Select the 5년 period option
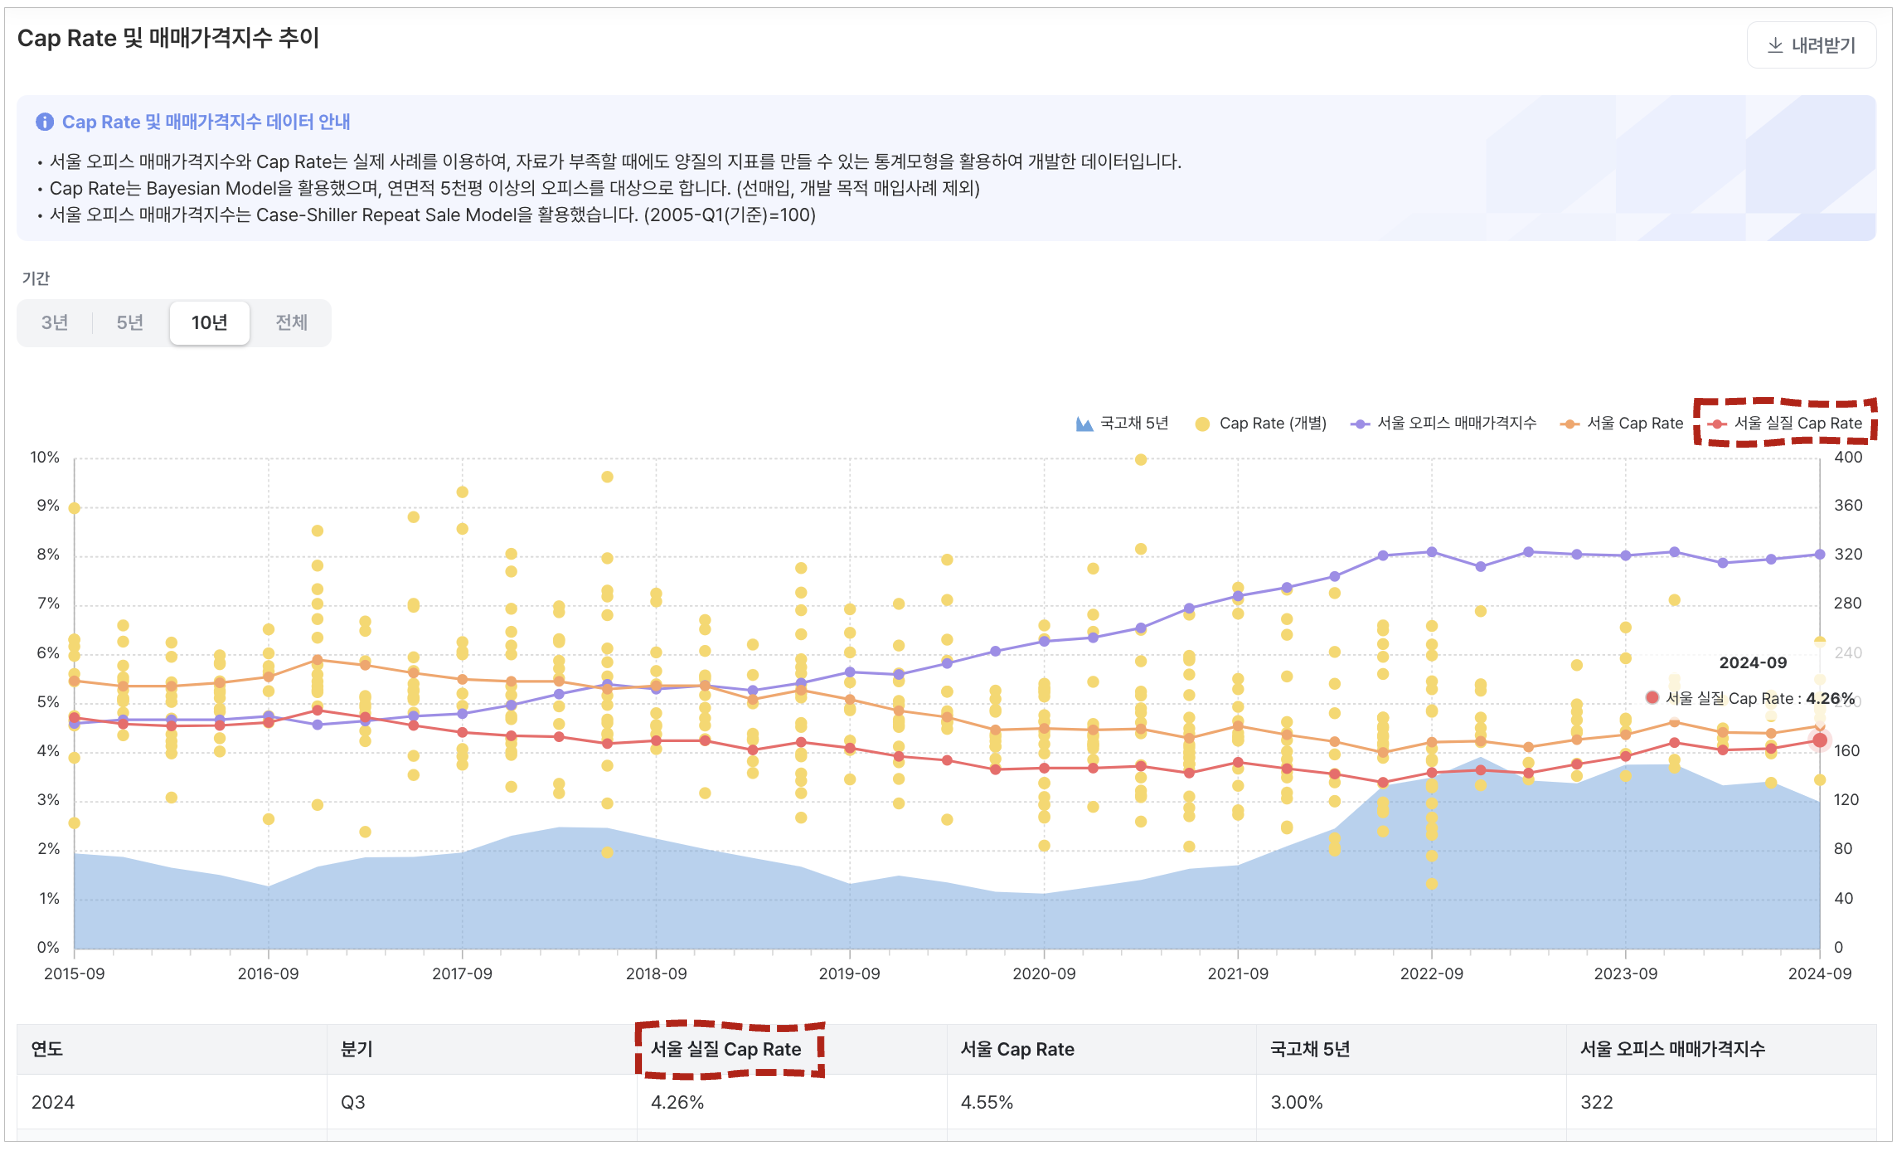The height and width of the screenshot is (1150, 1900). pos(130,323)
